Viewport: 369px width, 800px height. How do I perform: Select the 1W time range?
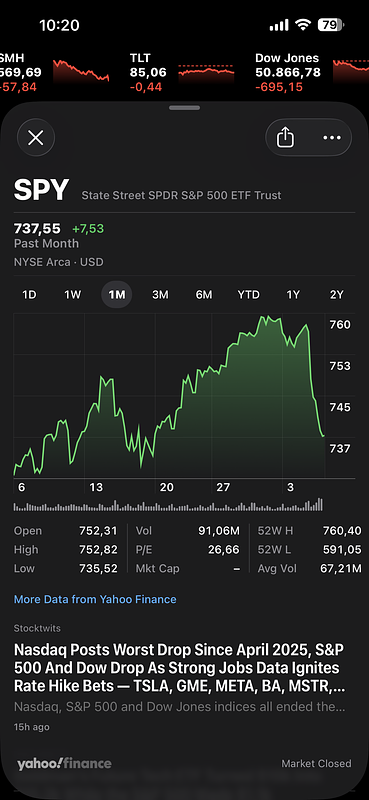[x=72, y=294]
